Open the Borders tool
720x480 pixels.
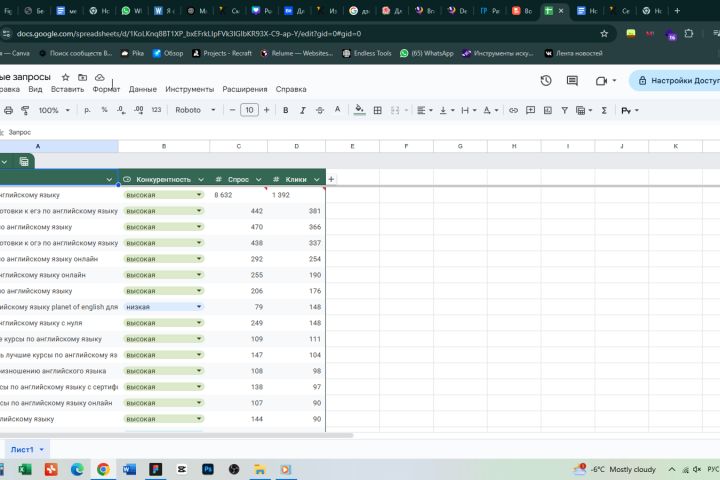pos(377,110)
